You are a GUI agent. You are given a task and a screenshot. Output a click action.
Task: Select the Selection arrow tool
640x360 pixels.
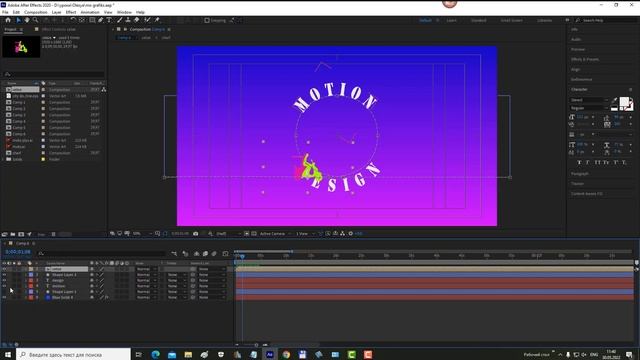[x=18, y=20]
